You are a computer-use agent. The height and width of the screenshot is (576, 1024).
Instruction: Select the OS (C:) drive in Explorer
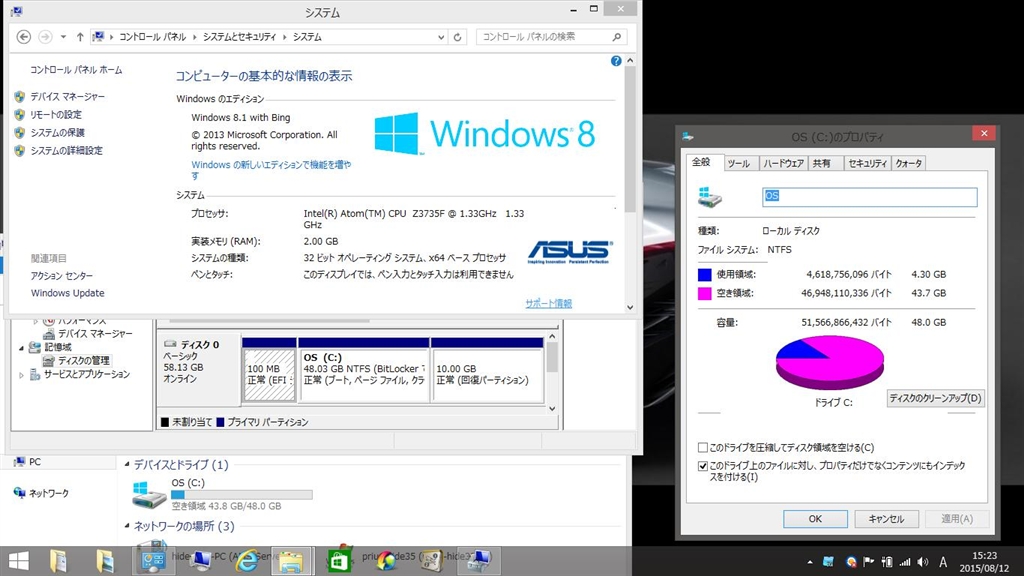[222, 496]
